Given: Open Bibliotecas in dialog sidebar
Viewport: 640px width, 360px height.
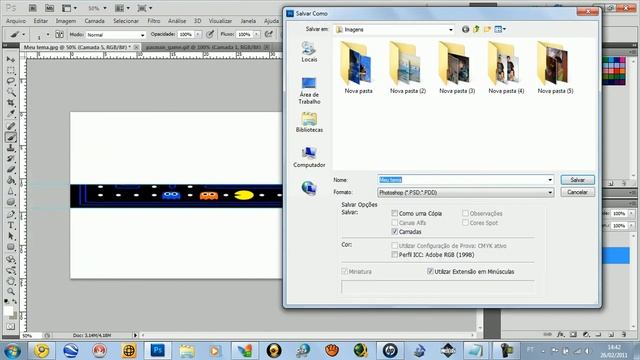Looking at the screenshot, I should 309,122.
